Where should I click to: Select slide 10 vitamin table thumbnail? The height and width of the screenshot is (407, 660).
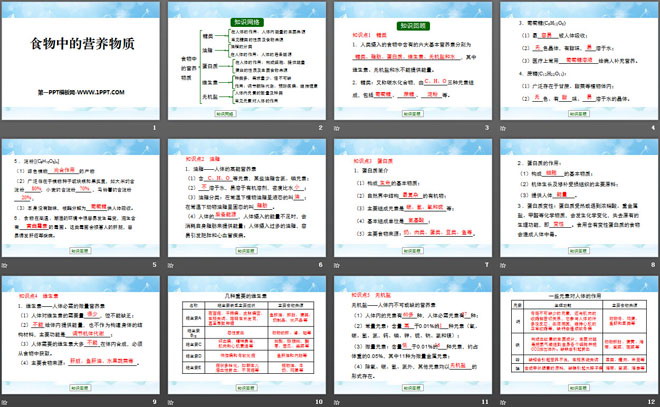click(x=247, y=335)
